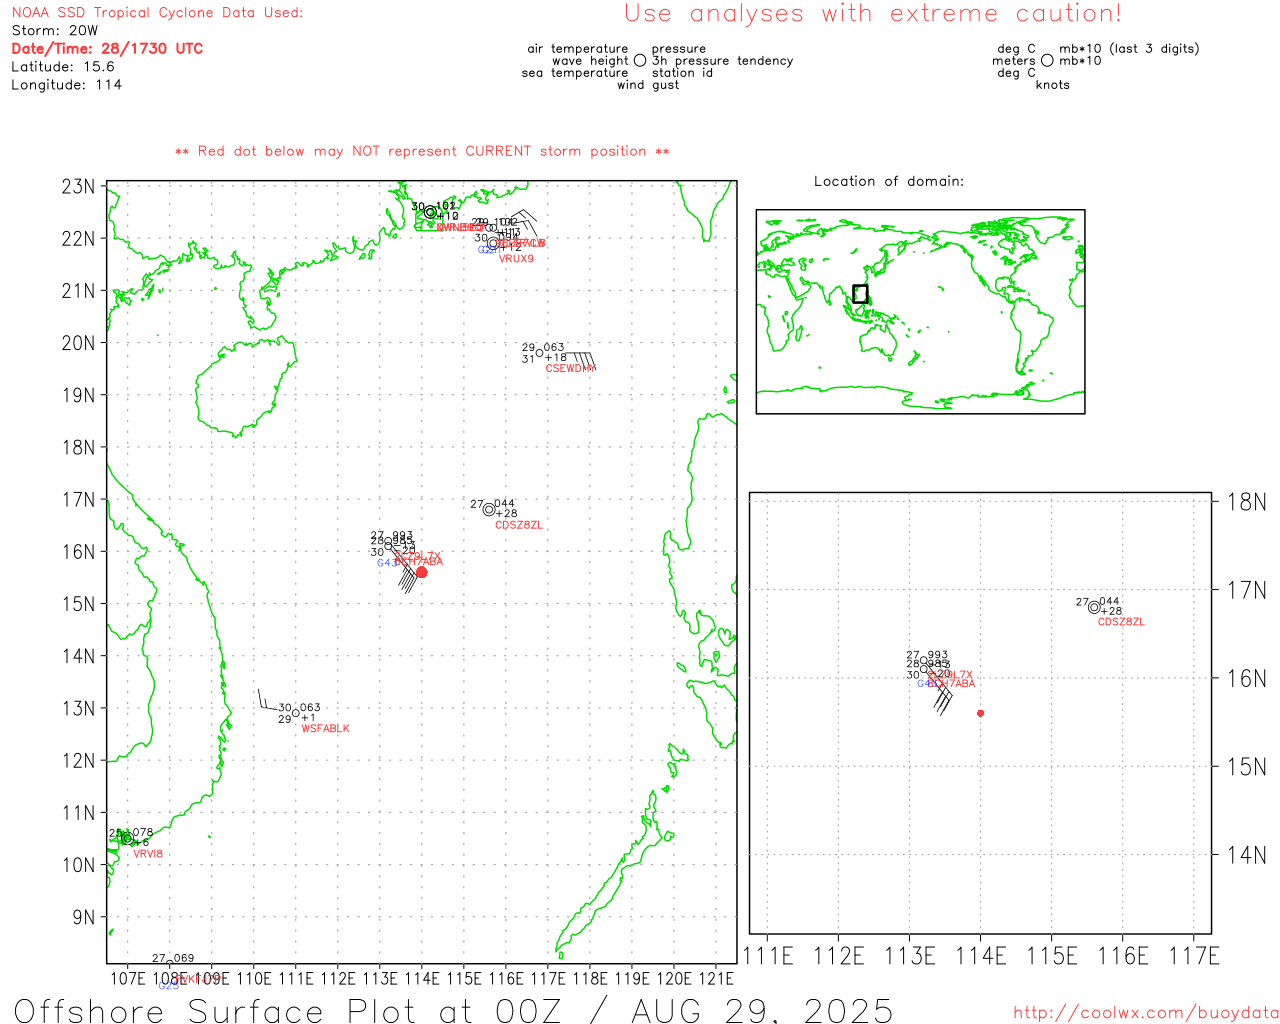
Task: Click the 9N latitude axis label
Action: pyautogui.click(x=84, y=917)
